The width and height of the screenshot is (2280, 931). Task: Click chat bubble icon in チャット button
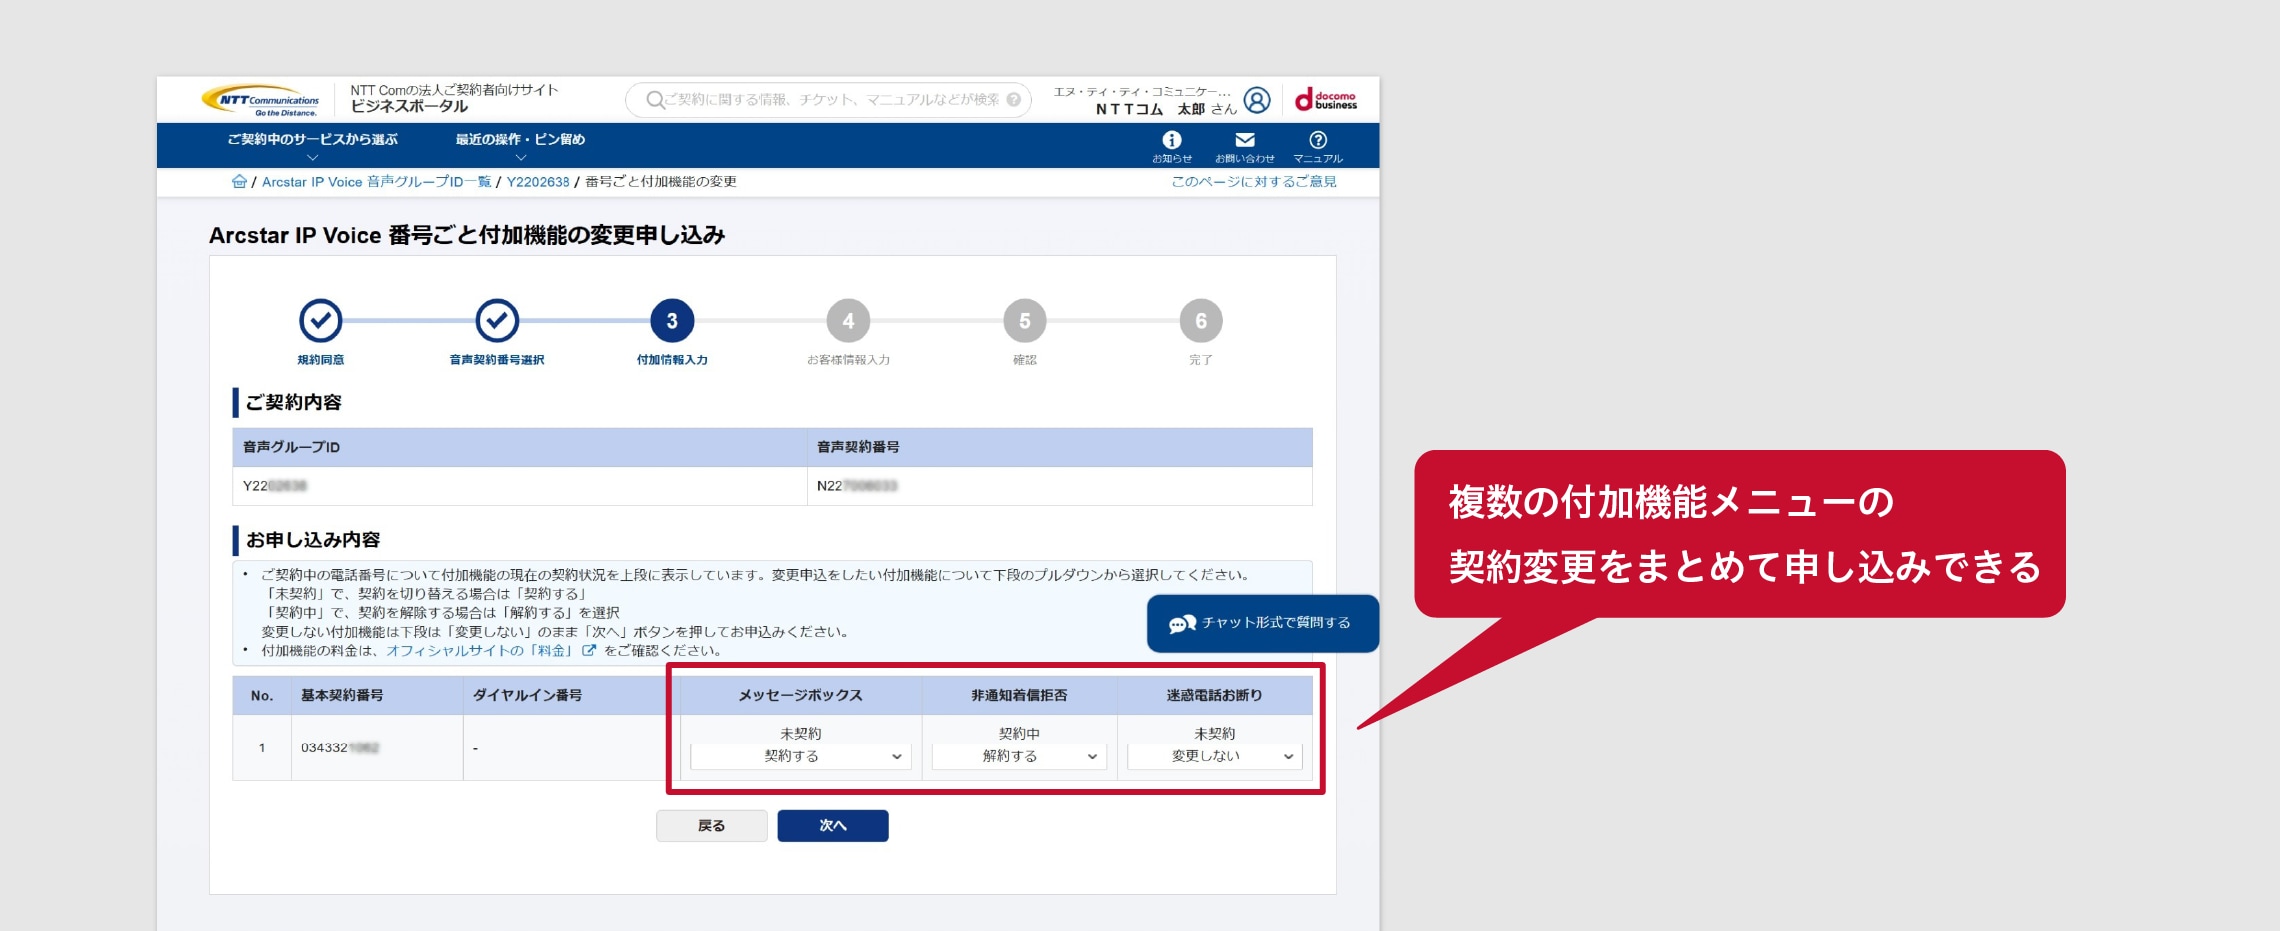[1182, 623]
